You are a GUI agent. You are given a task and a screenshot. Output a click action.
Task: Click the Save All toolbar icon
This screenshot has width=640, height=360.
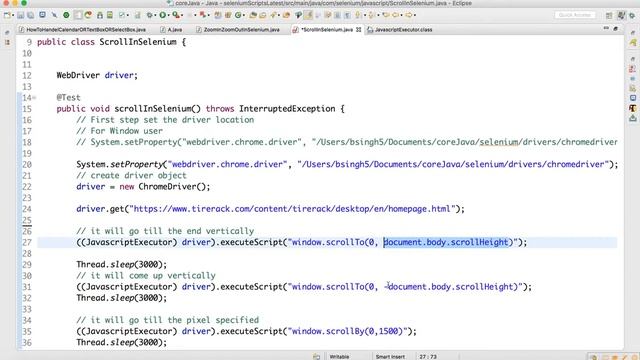(x=31, y=15)
